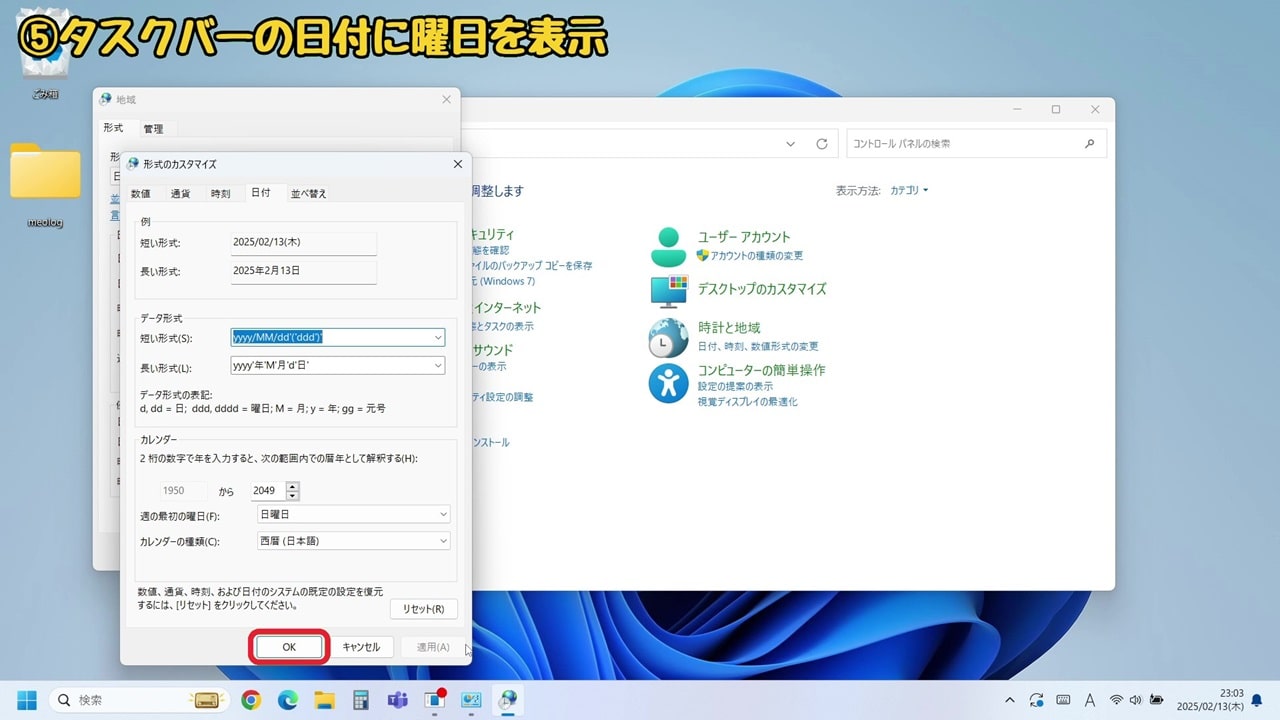Viewport: 1280px width, 720px height.
Task: Increase the two-digit year upper limit 2049
Action: [x=292, y=486]
